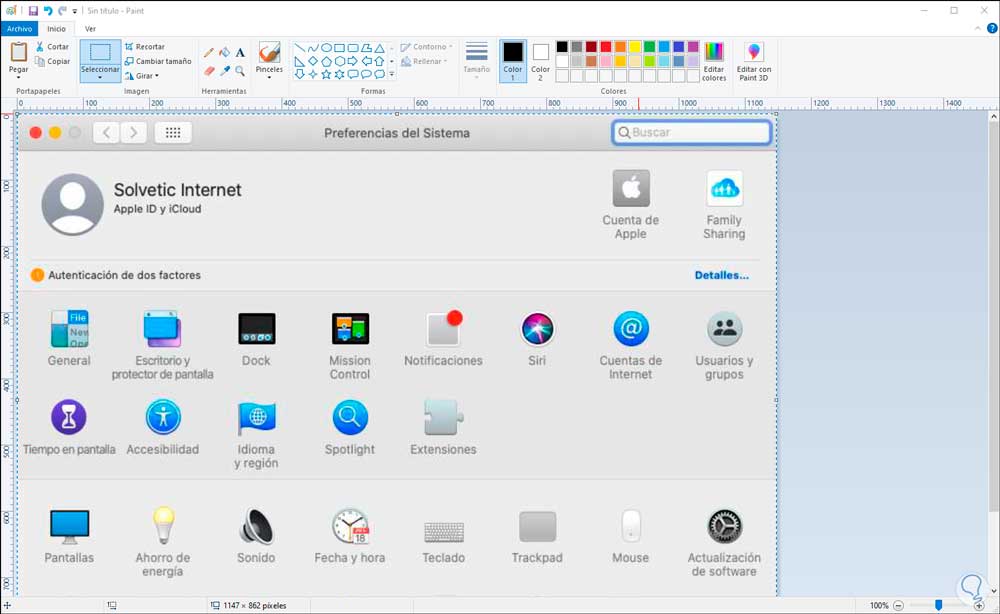Select the Magnifier tool
1000x614 pixels.
click(x=240, y=71)
